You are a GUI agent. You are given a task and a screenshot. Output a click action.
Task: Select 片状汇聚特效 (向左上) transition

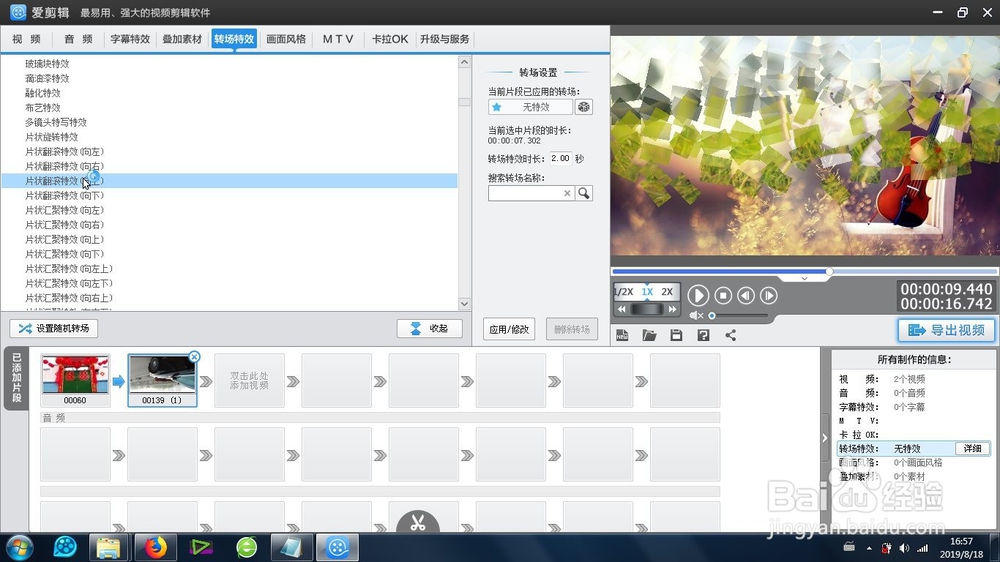pos(69,269)
